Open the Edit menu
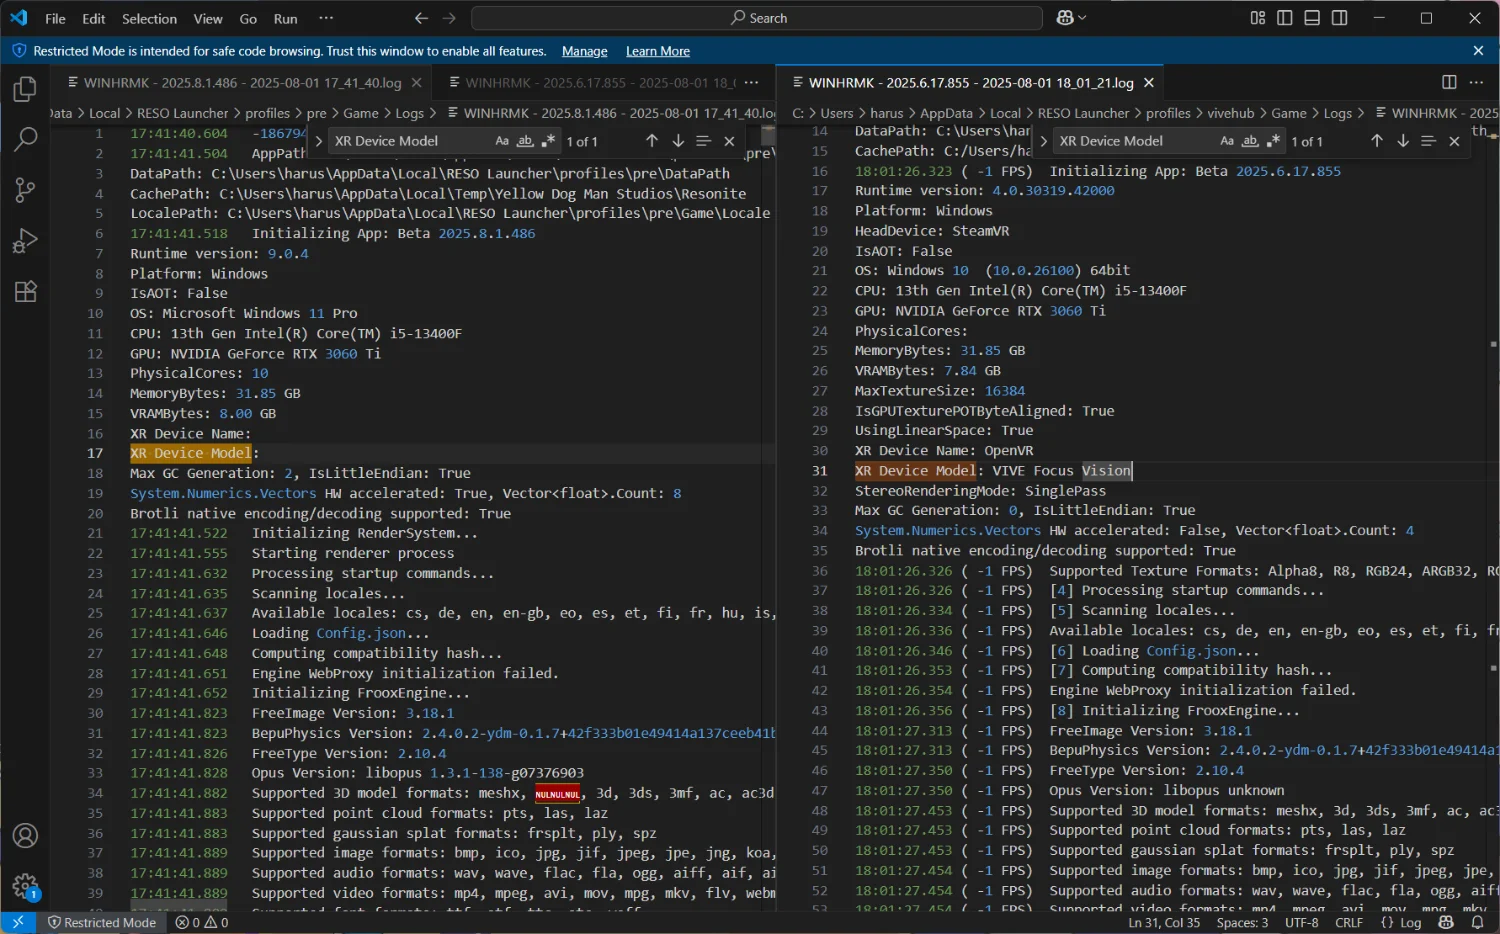This screenshot has width=1500, height=934. tap(94, 18)
